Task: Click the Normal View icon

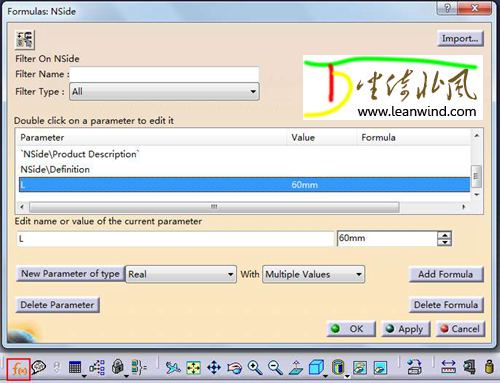Action: 296,368
